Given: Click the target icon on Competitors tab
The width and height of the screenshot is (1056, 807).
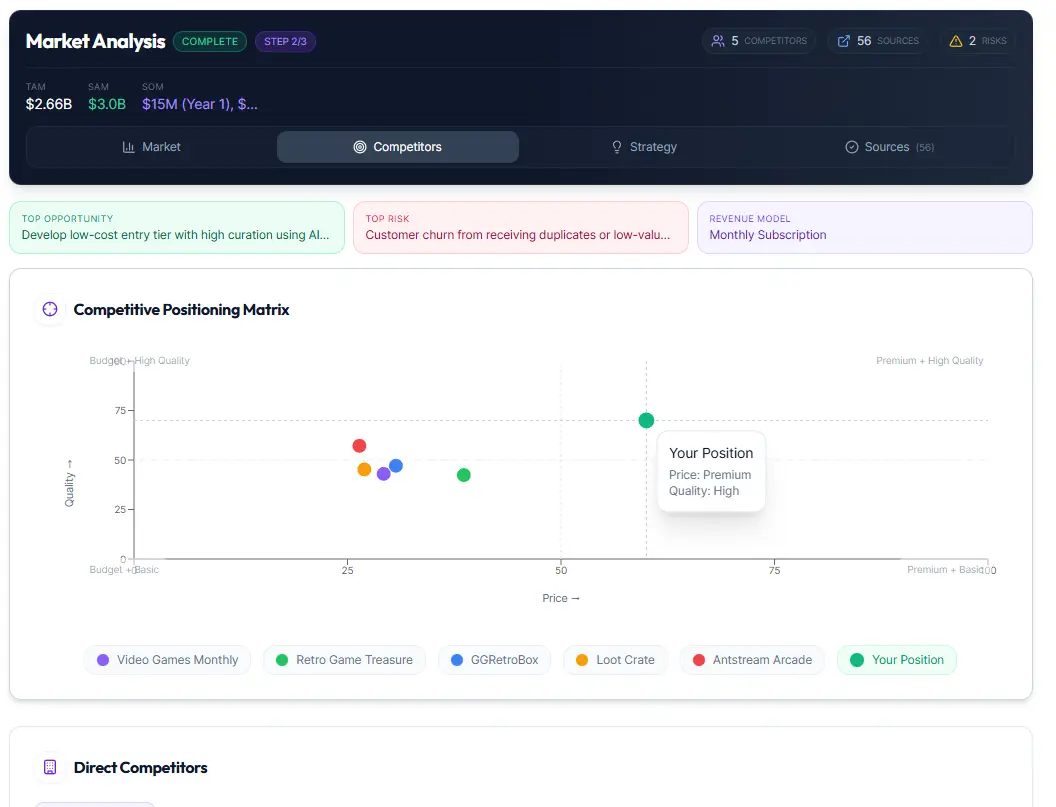Looking at the screenshot, I should pyautogui.click(x=362, y=147).
